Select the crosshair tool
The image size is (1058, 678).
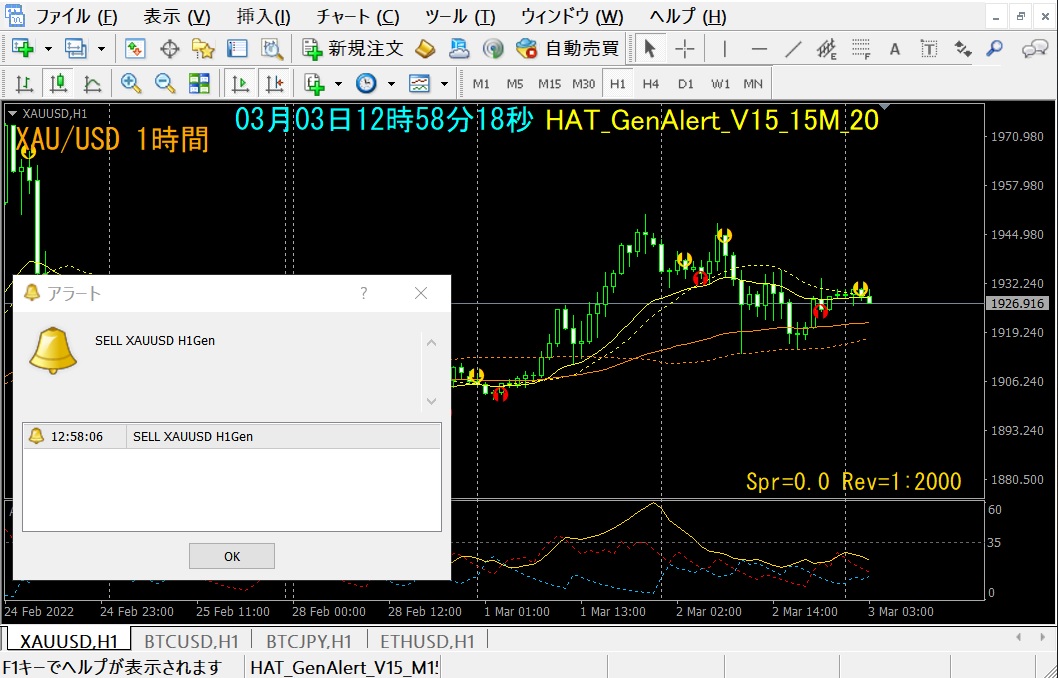tap(685, 49)
